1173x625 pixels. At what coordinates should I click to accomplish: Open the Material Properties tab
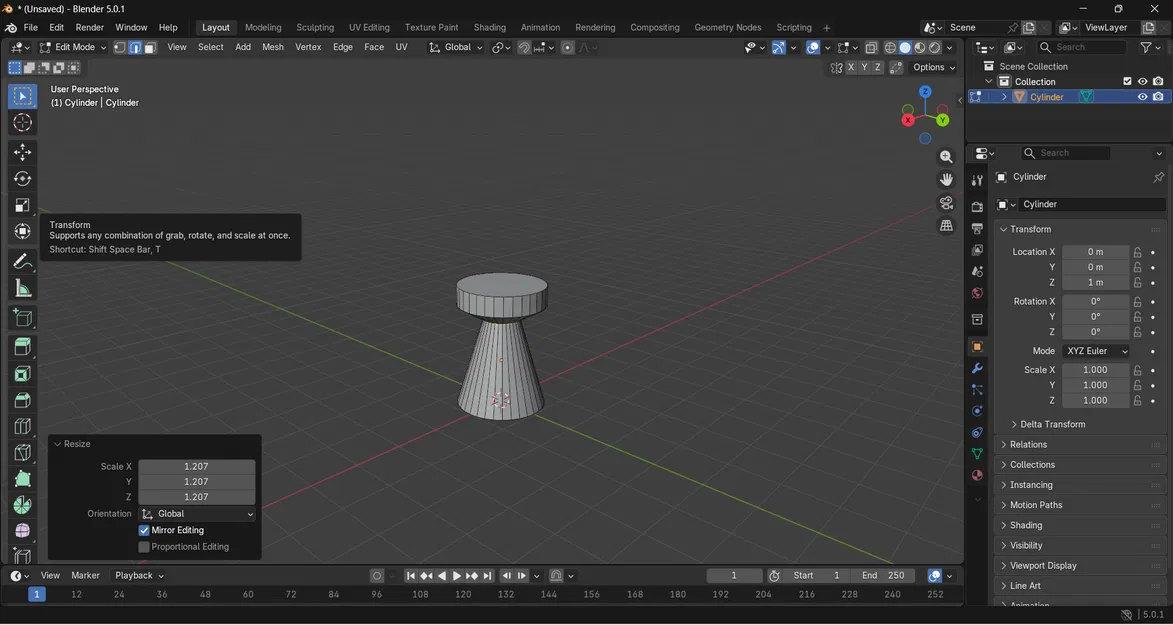click(x=977, y=475)
